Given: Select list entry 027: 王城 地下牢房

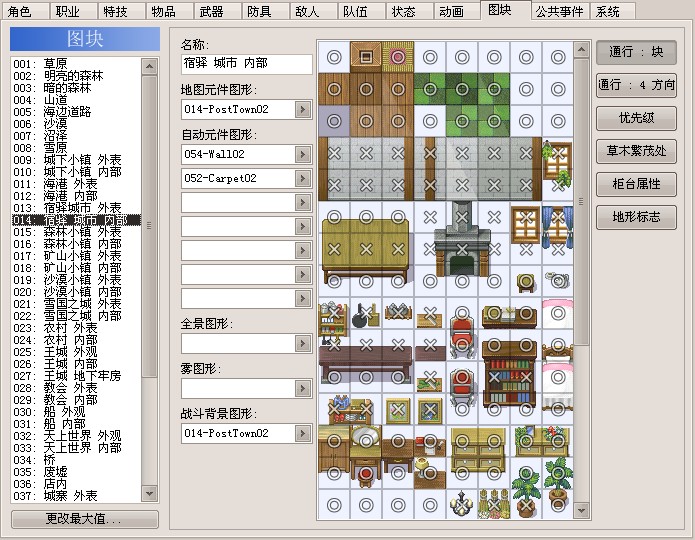Looking at the screenshot, I should pos(77,376).
